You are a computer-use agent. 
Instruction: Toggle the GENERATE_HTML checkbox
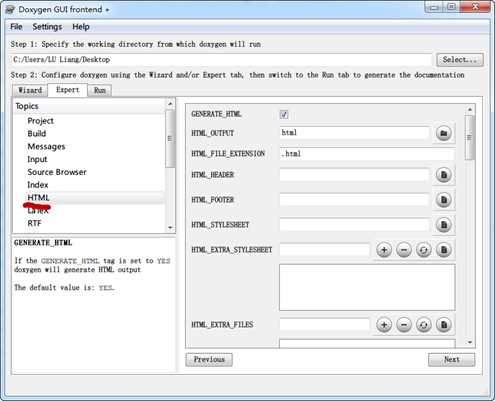(x=284, y=114)
